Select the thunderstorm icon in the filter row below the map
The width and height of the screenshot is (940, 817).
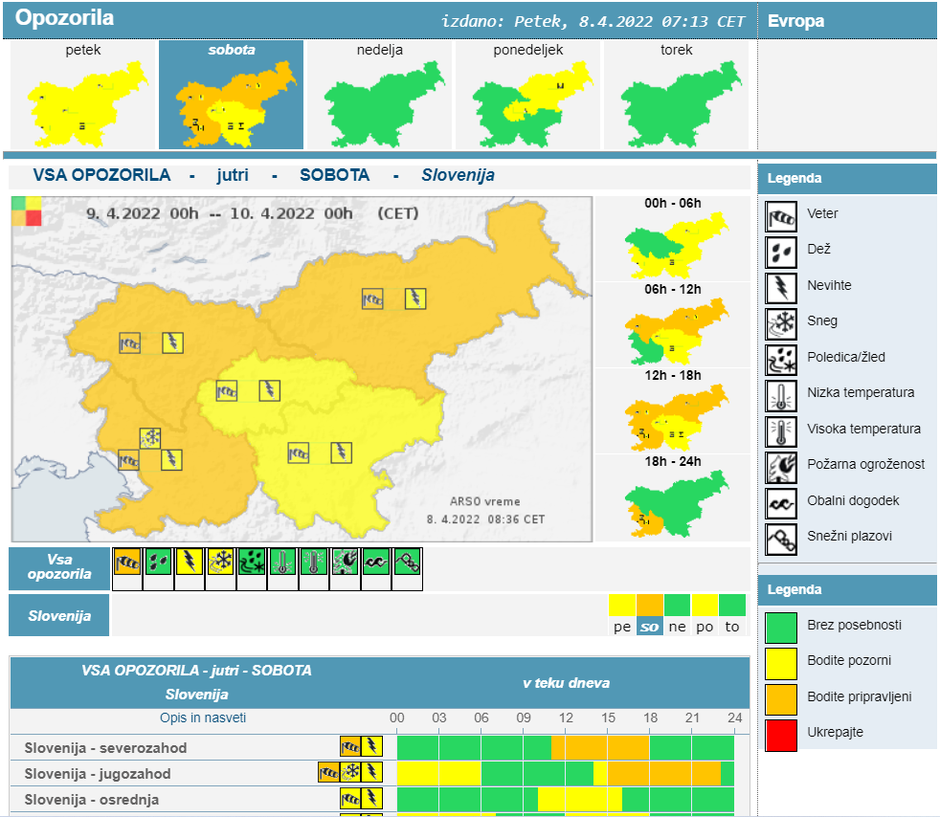point(189,563)
